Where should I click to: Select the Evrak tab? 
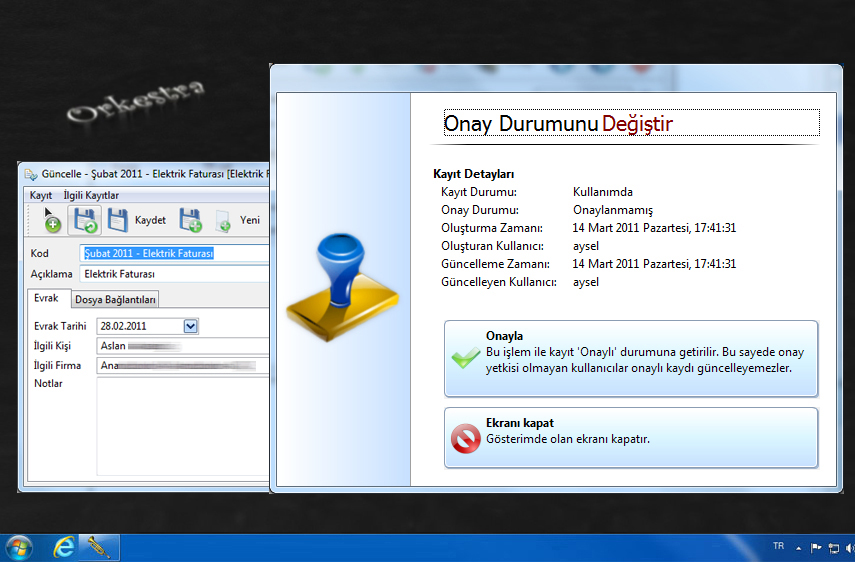coord(46,298)
